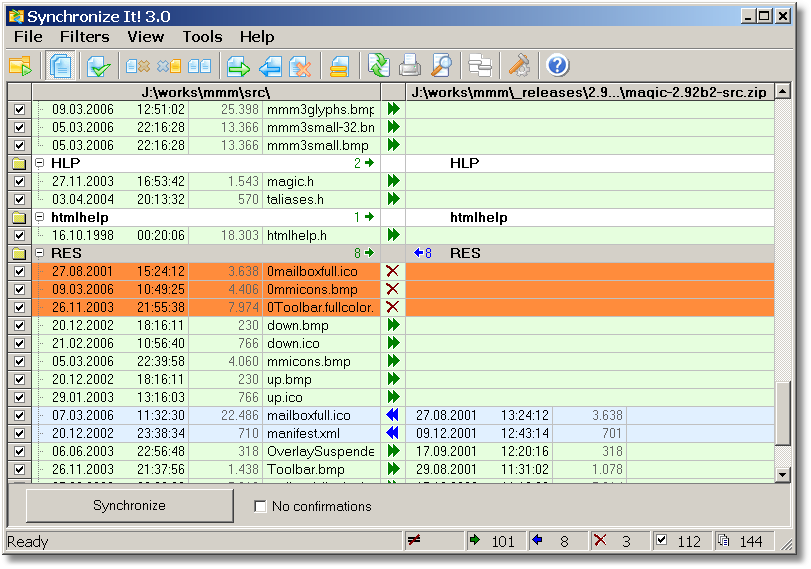Open the Filters menu
Image resolution: width=811 pixels, height=569 pixels.
(x=84, y=36)
